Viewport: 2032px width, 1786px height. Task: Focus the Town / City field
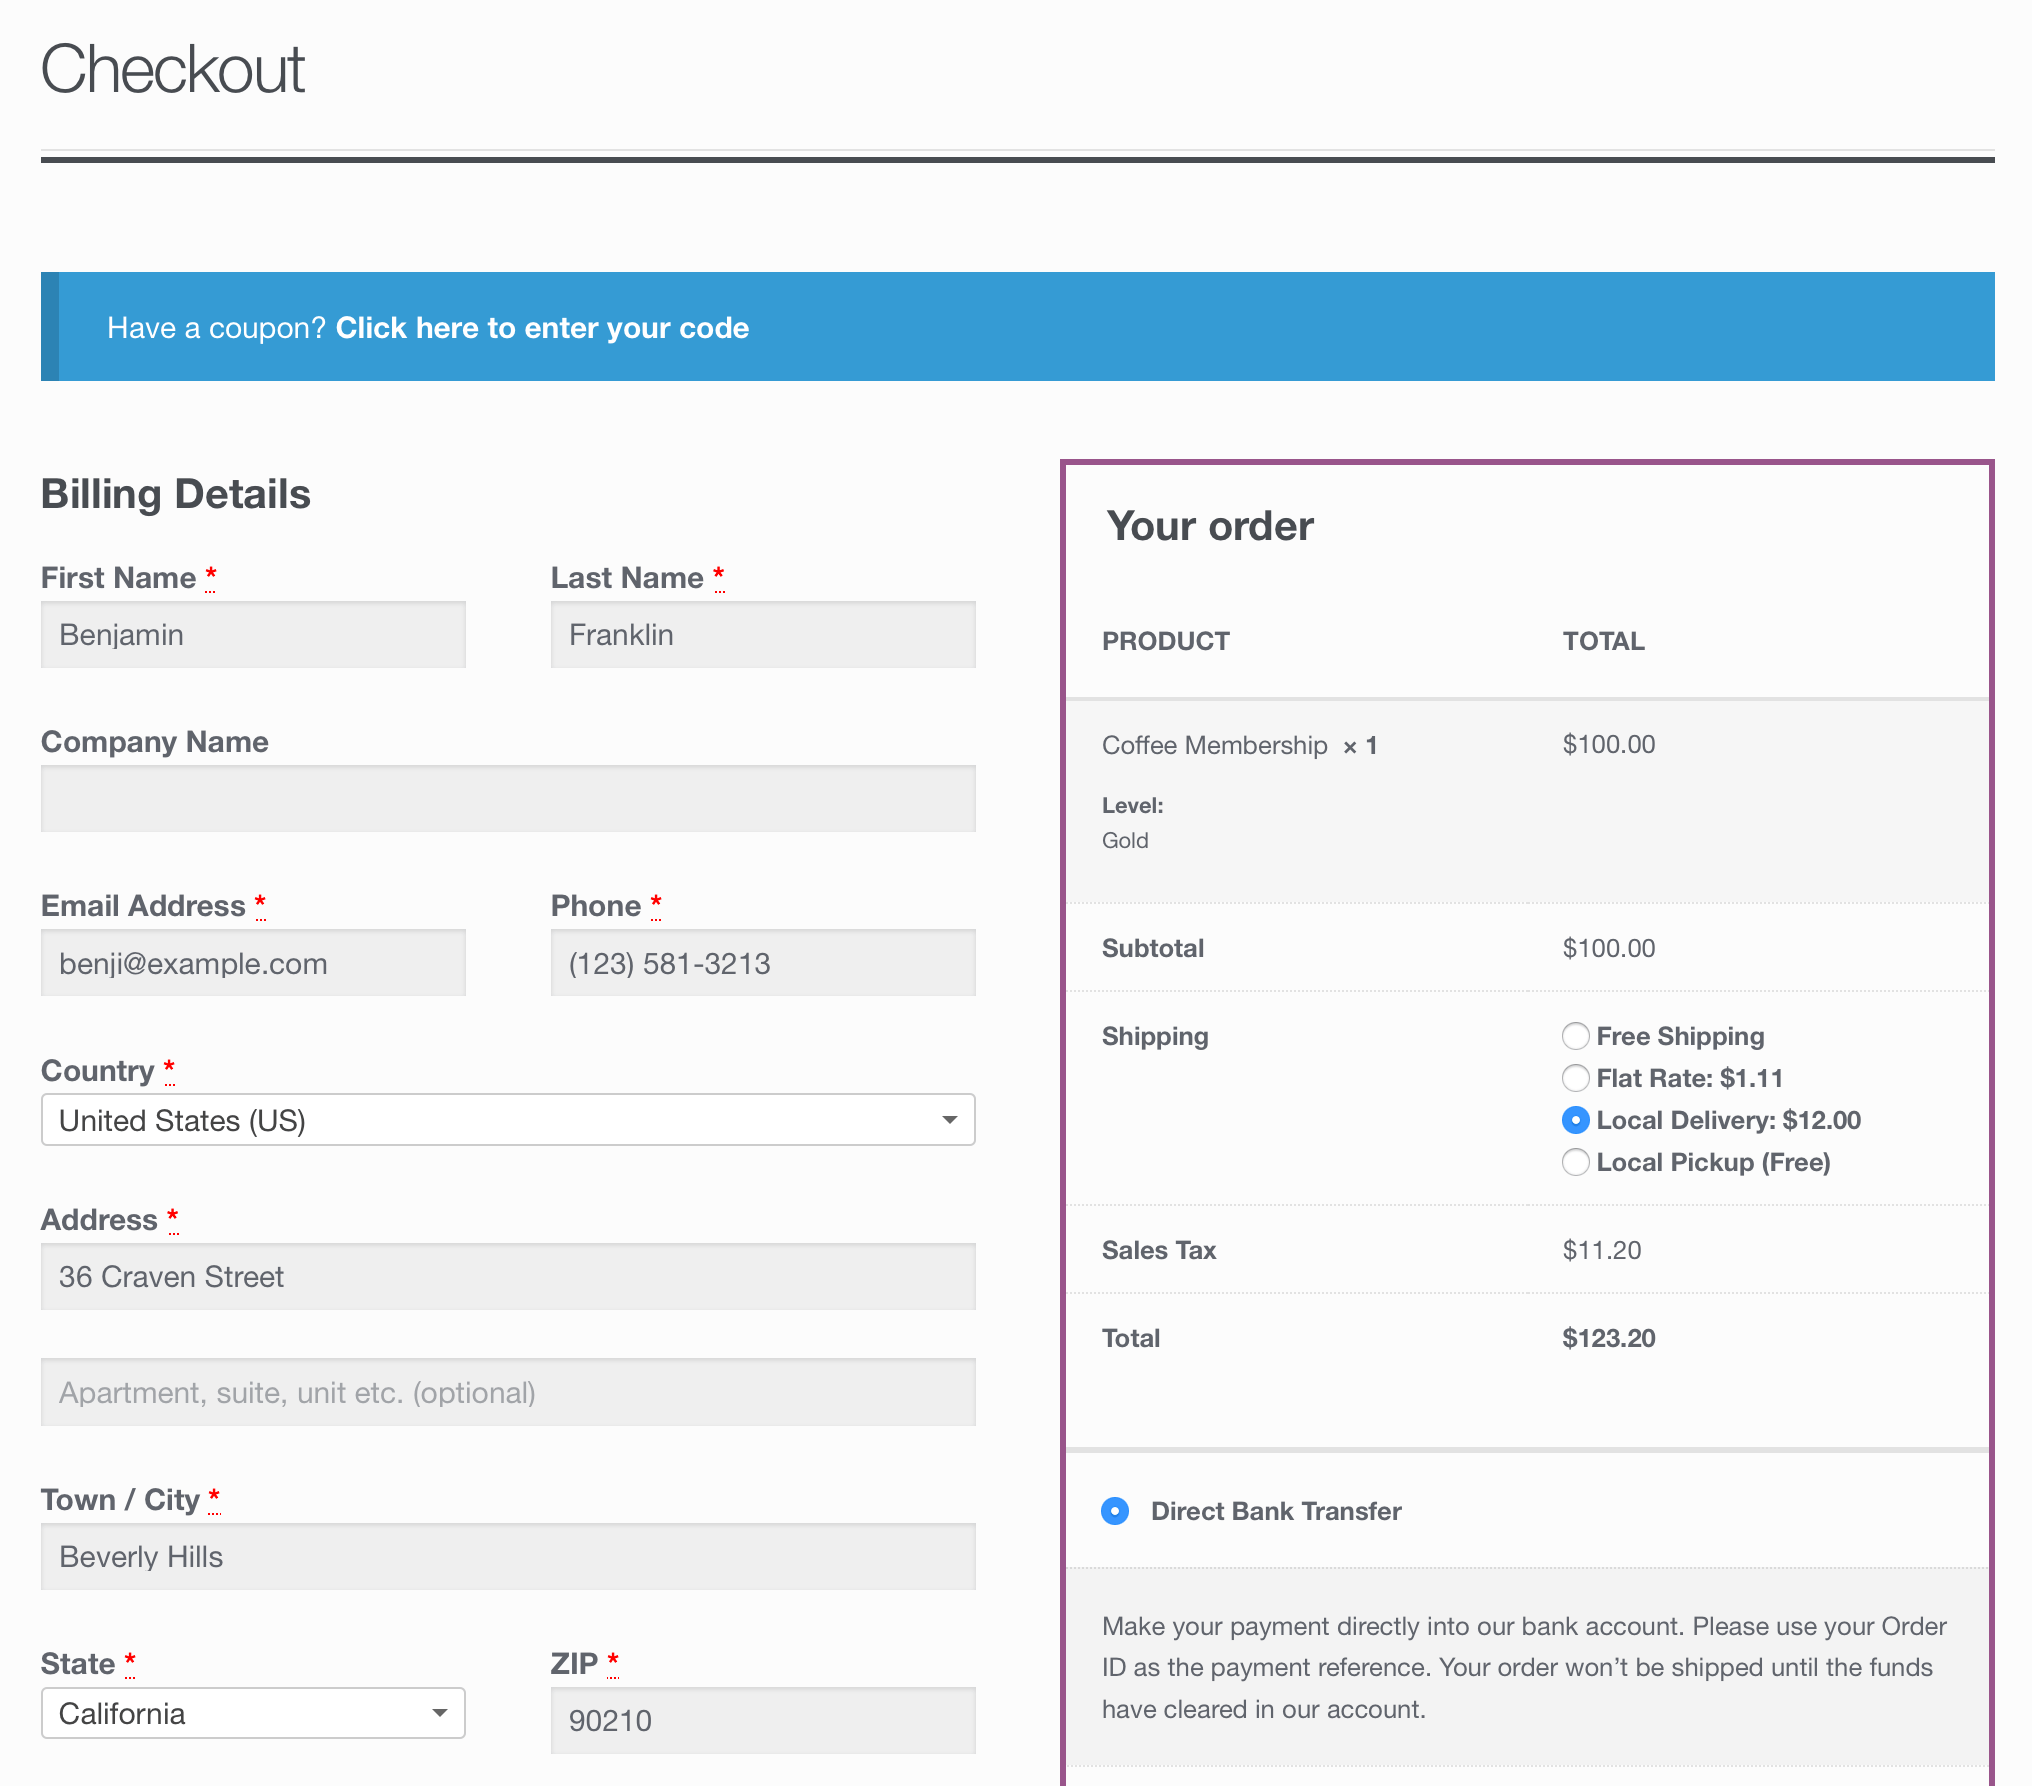click(x=507, y=1557)
